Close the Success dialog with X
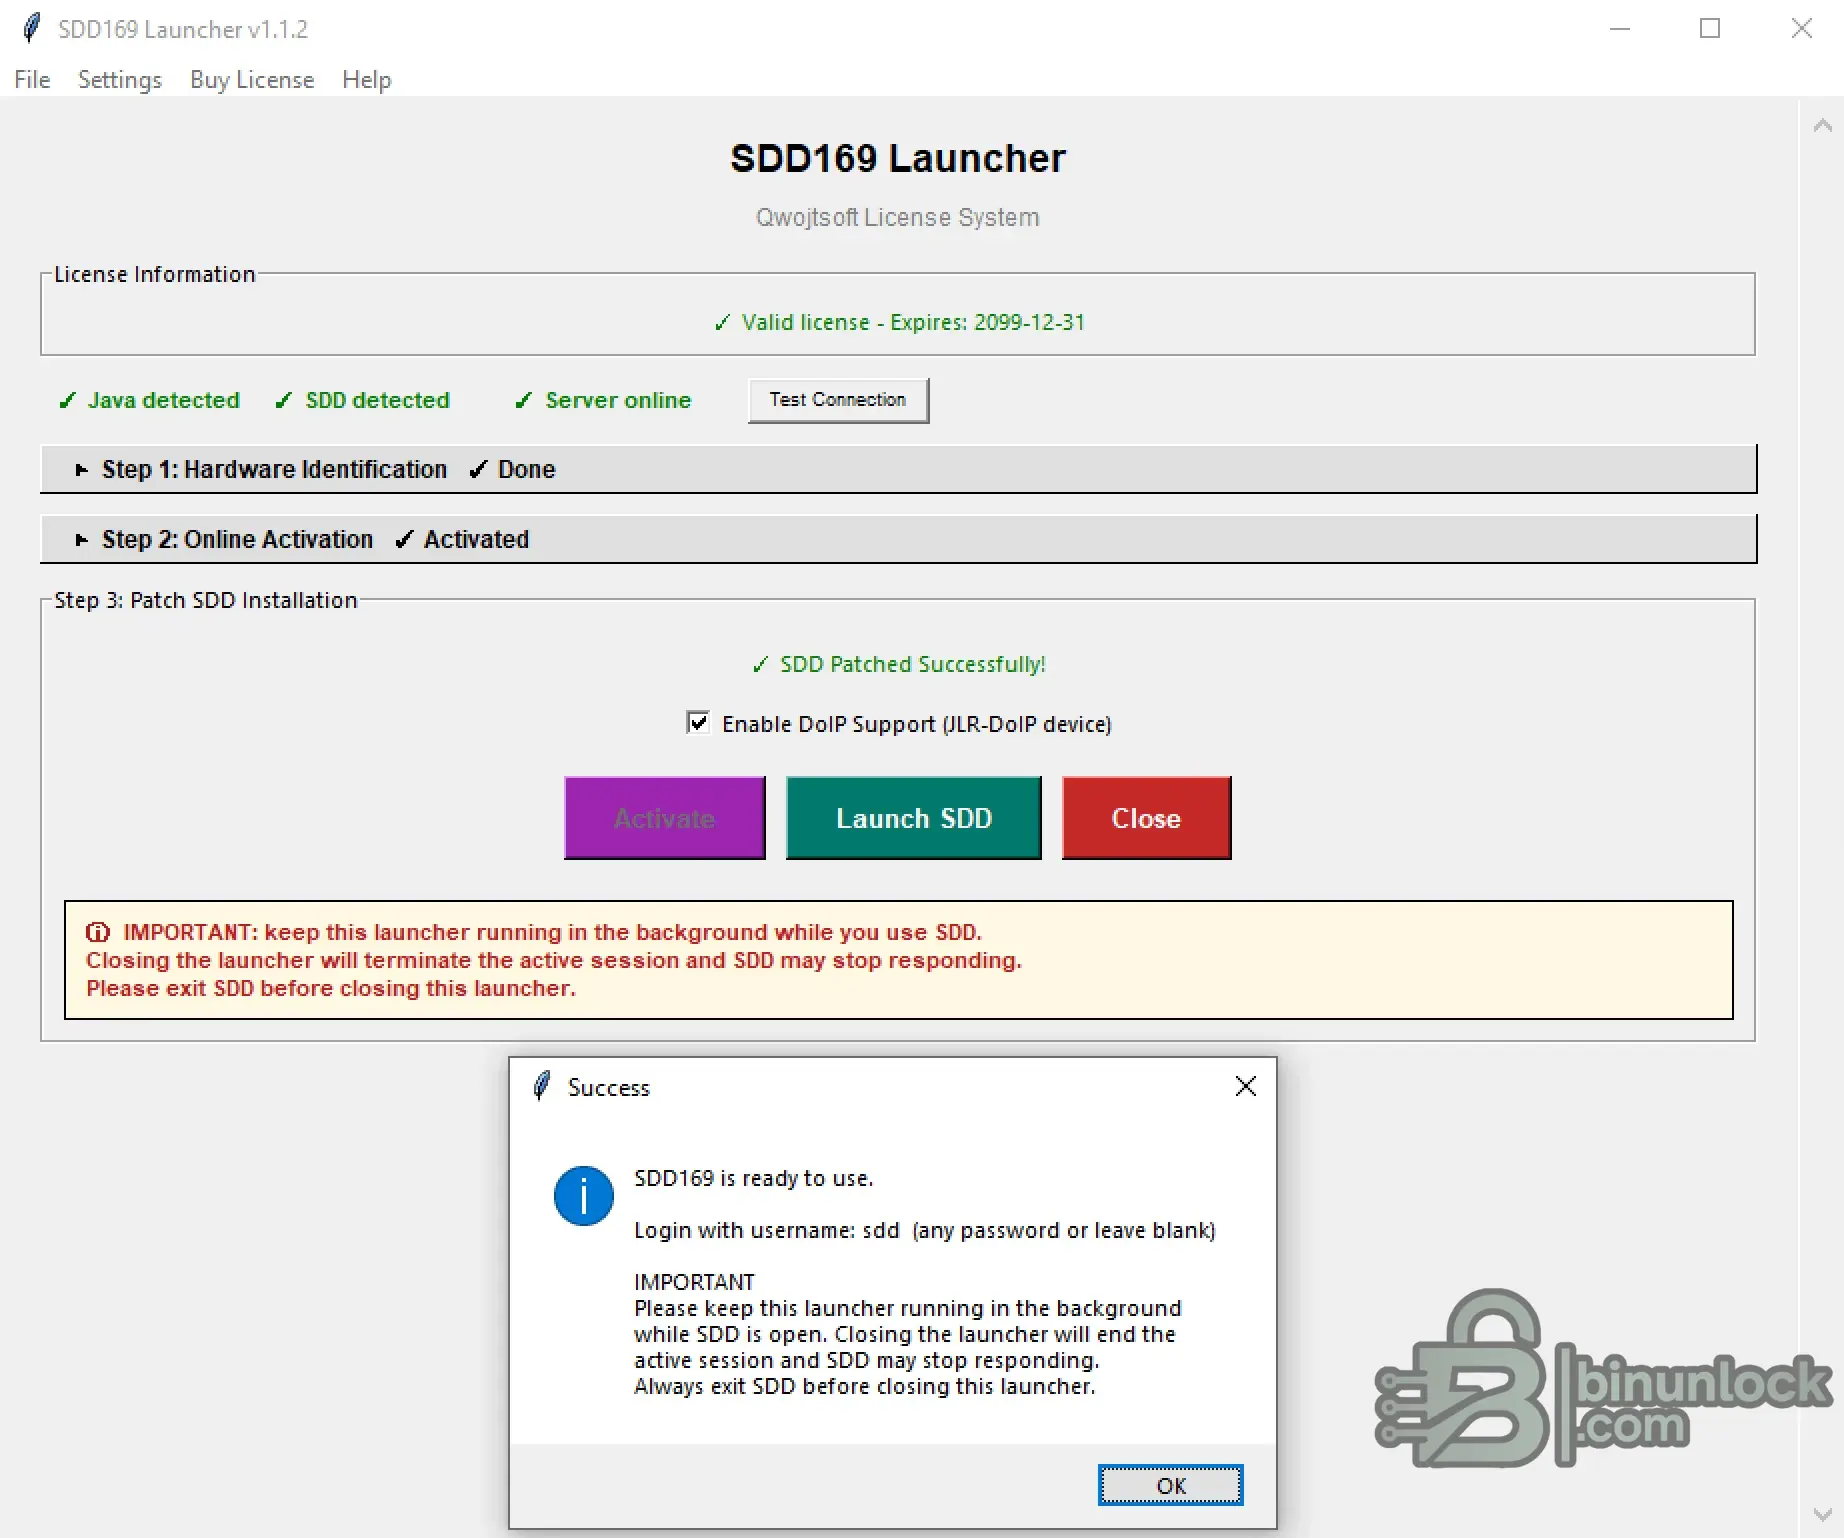1844x1538 pixels. pyautogui.click(x=1245, y=1086)
